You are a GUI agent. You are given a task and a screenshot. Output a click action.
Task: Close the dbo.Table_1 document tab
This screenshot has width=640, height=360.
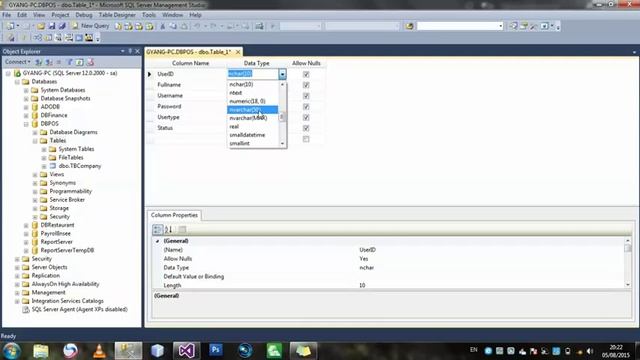tap(238, 52)
